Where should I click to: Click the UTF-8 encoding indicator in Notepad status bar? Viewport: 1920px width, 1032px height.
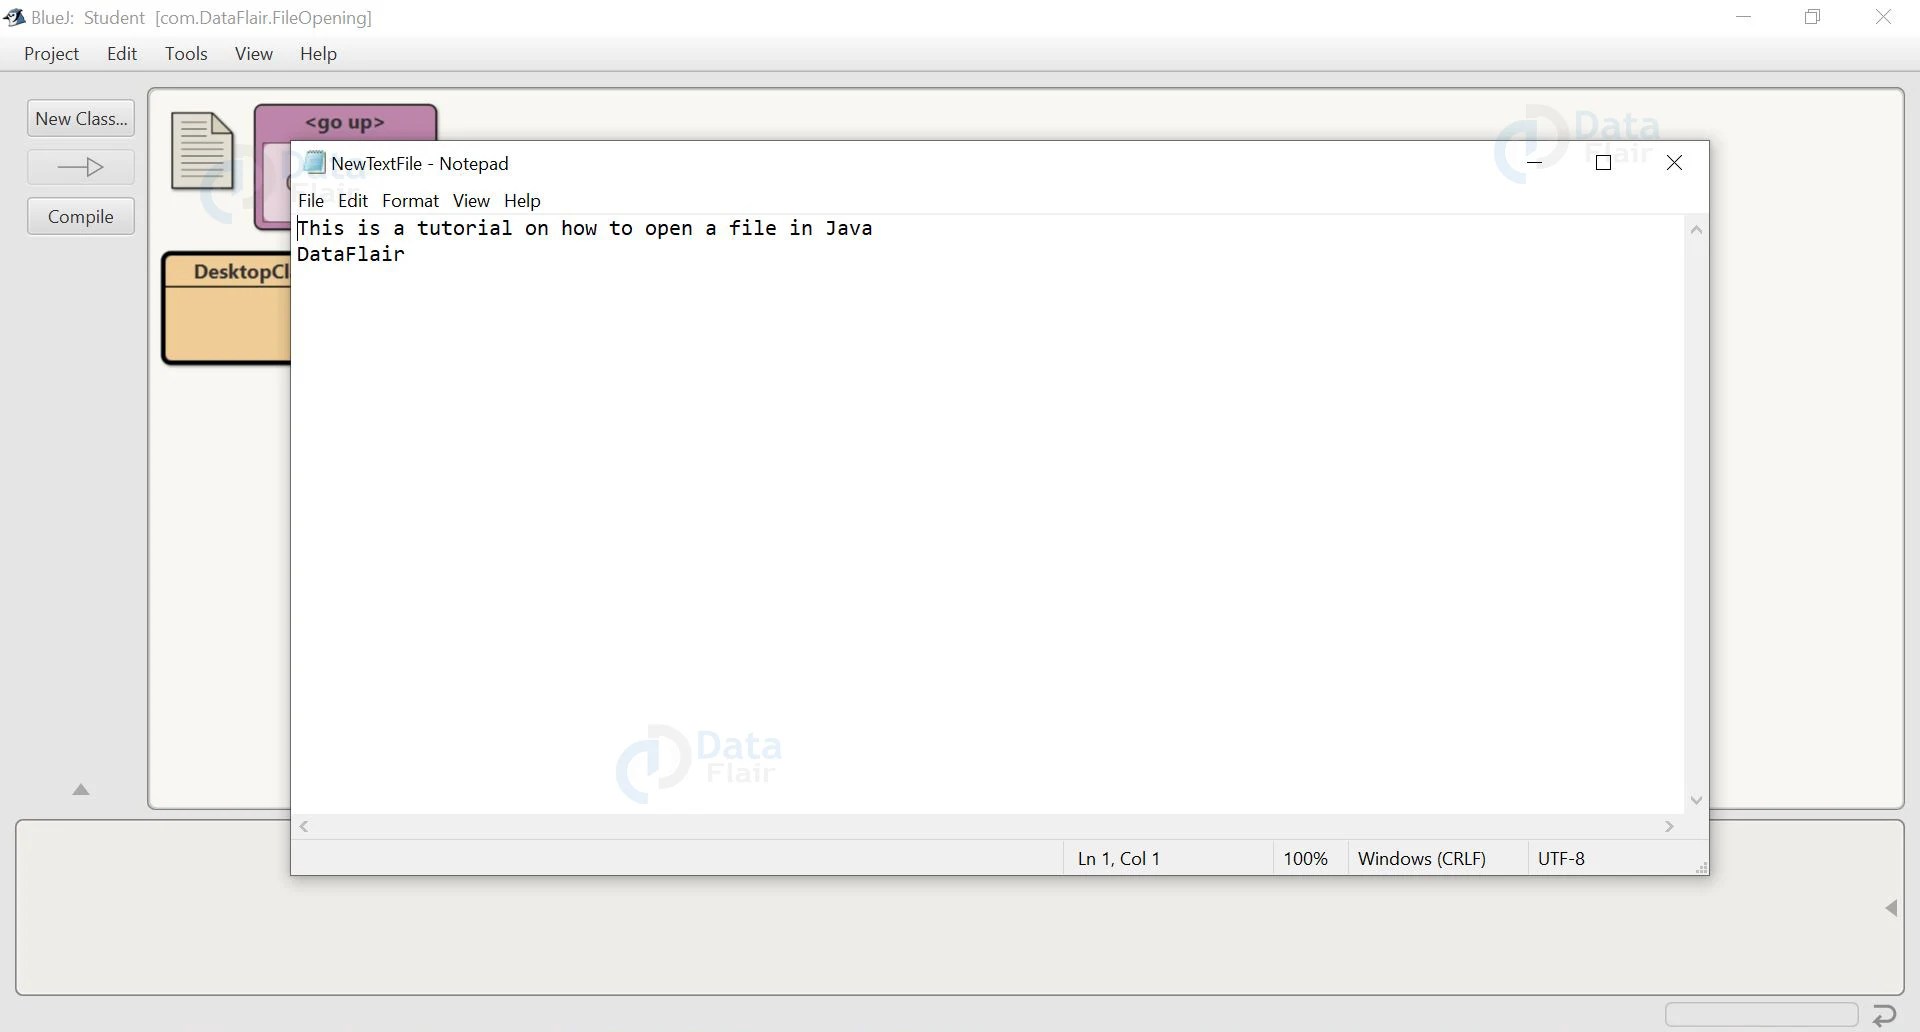point(1562,857)
